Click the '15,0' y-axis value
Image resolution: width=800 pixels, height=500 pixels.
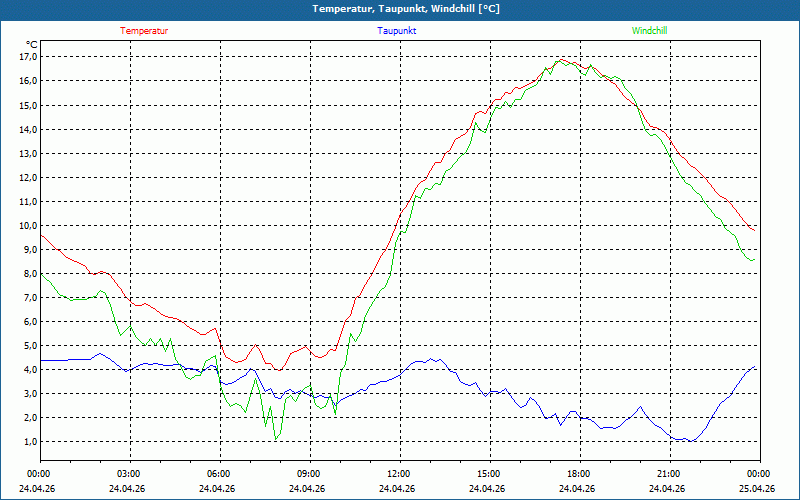[29, 105]
